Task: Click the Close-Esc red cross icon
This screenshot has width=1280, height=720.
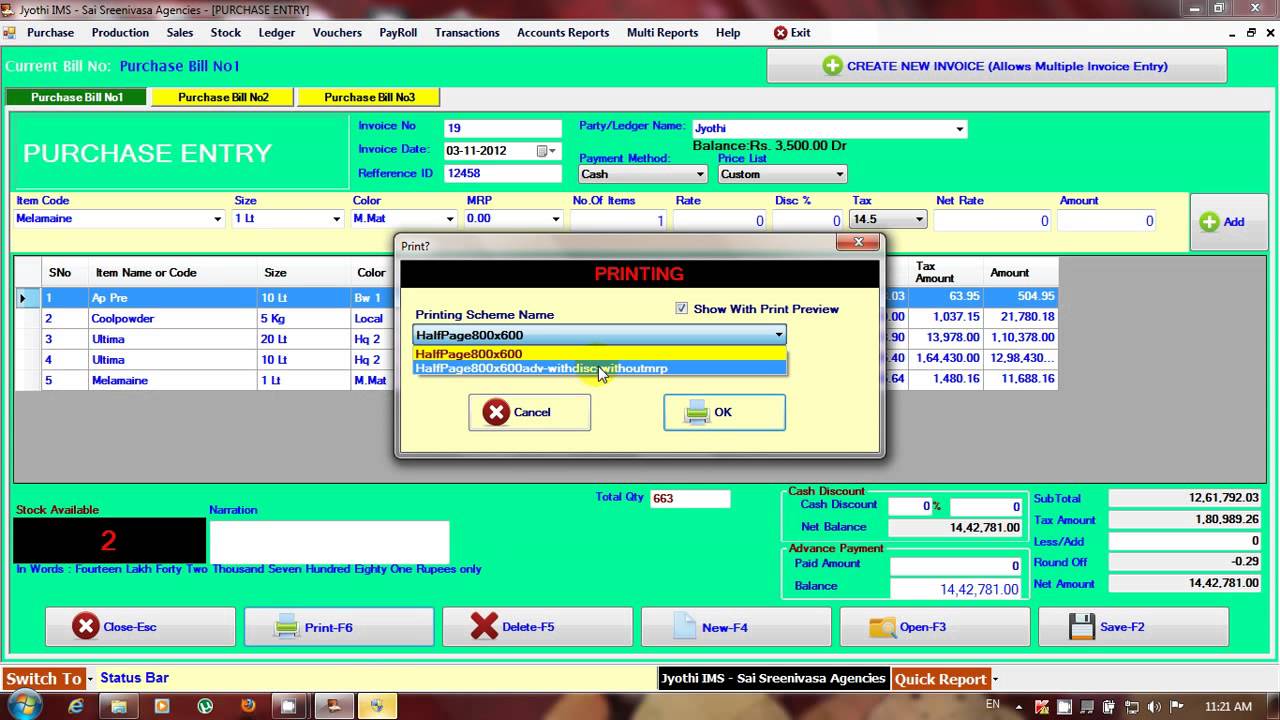Action: click(x=86, y=627)
